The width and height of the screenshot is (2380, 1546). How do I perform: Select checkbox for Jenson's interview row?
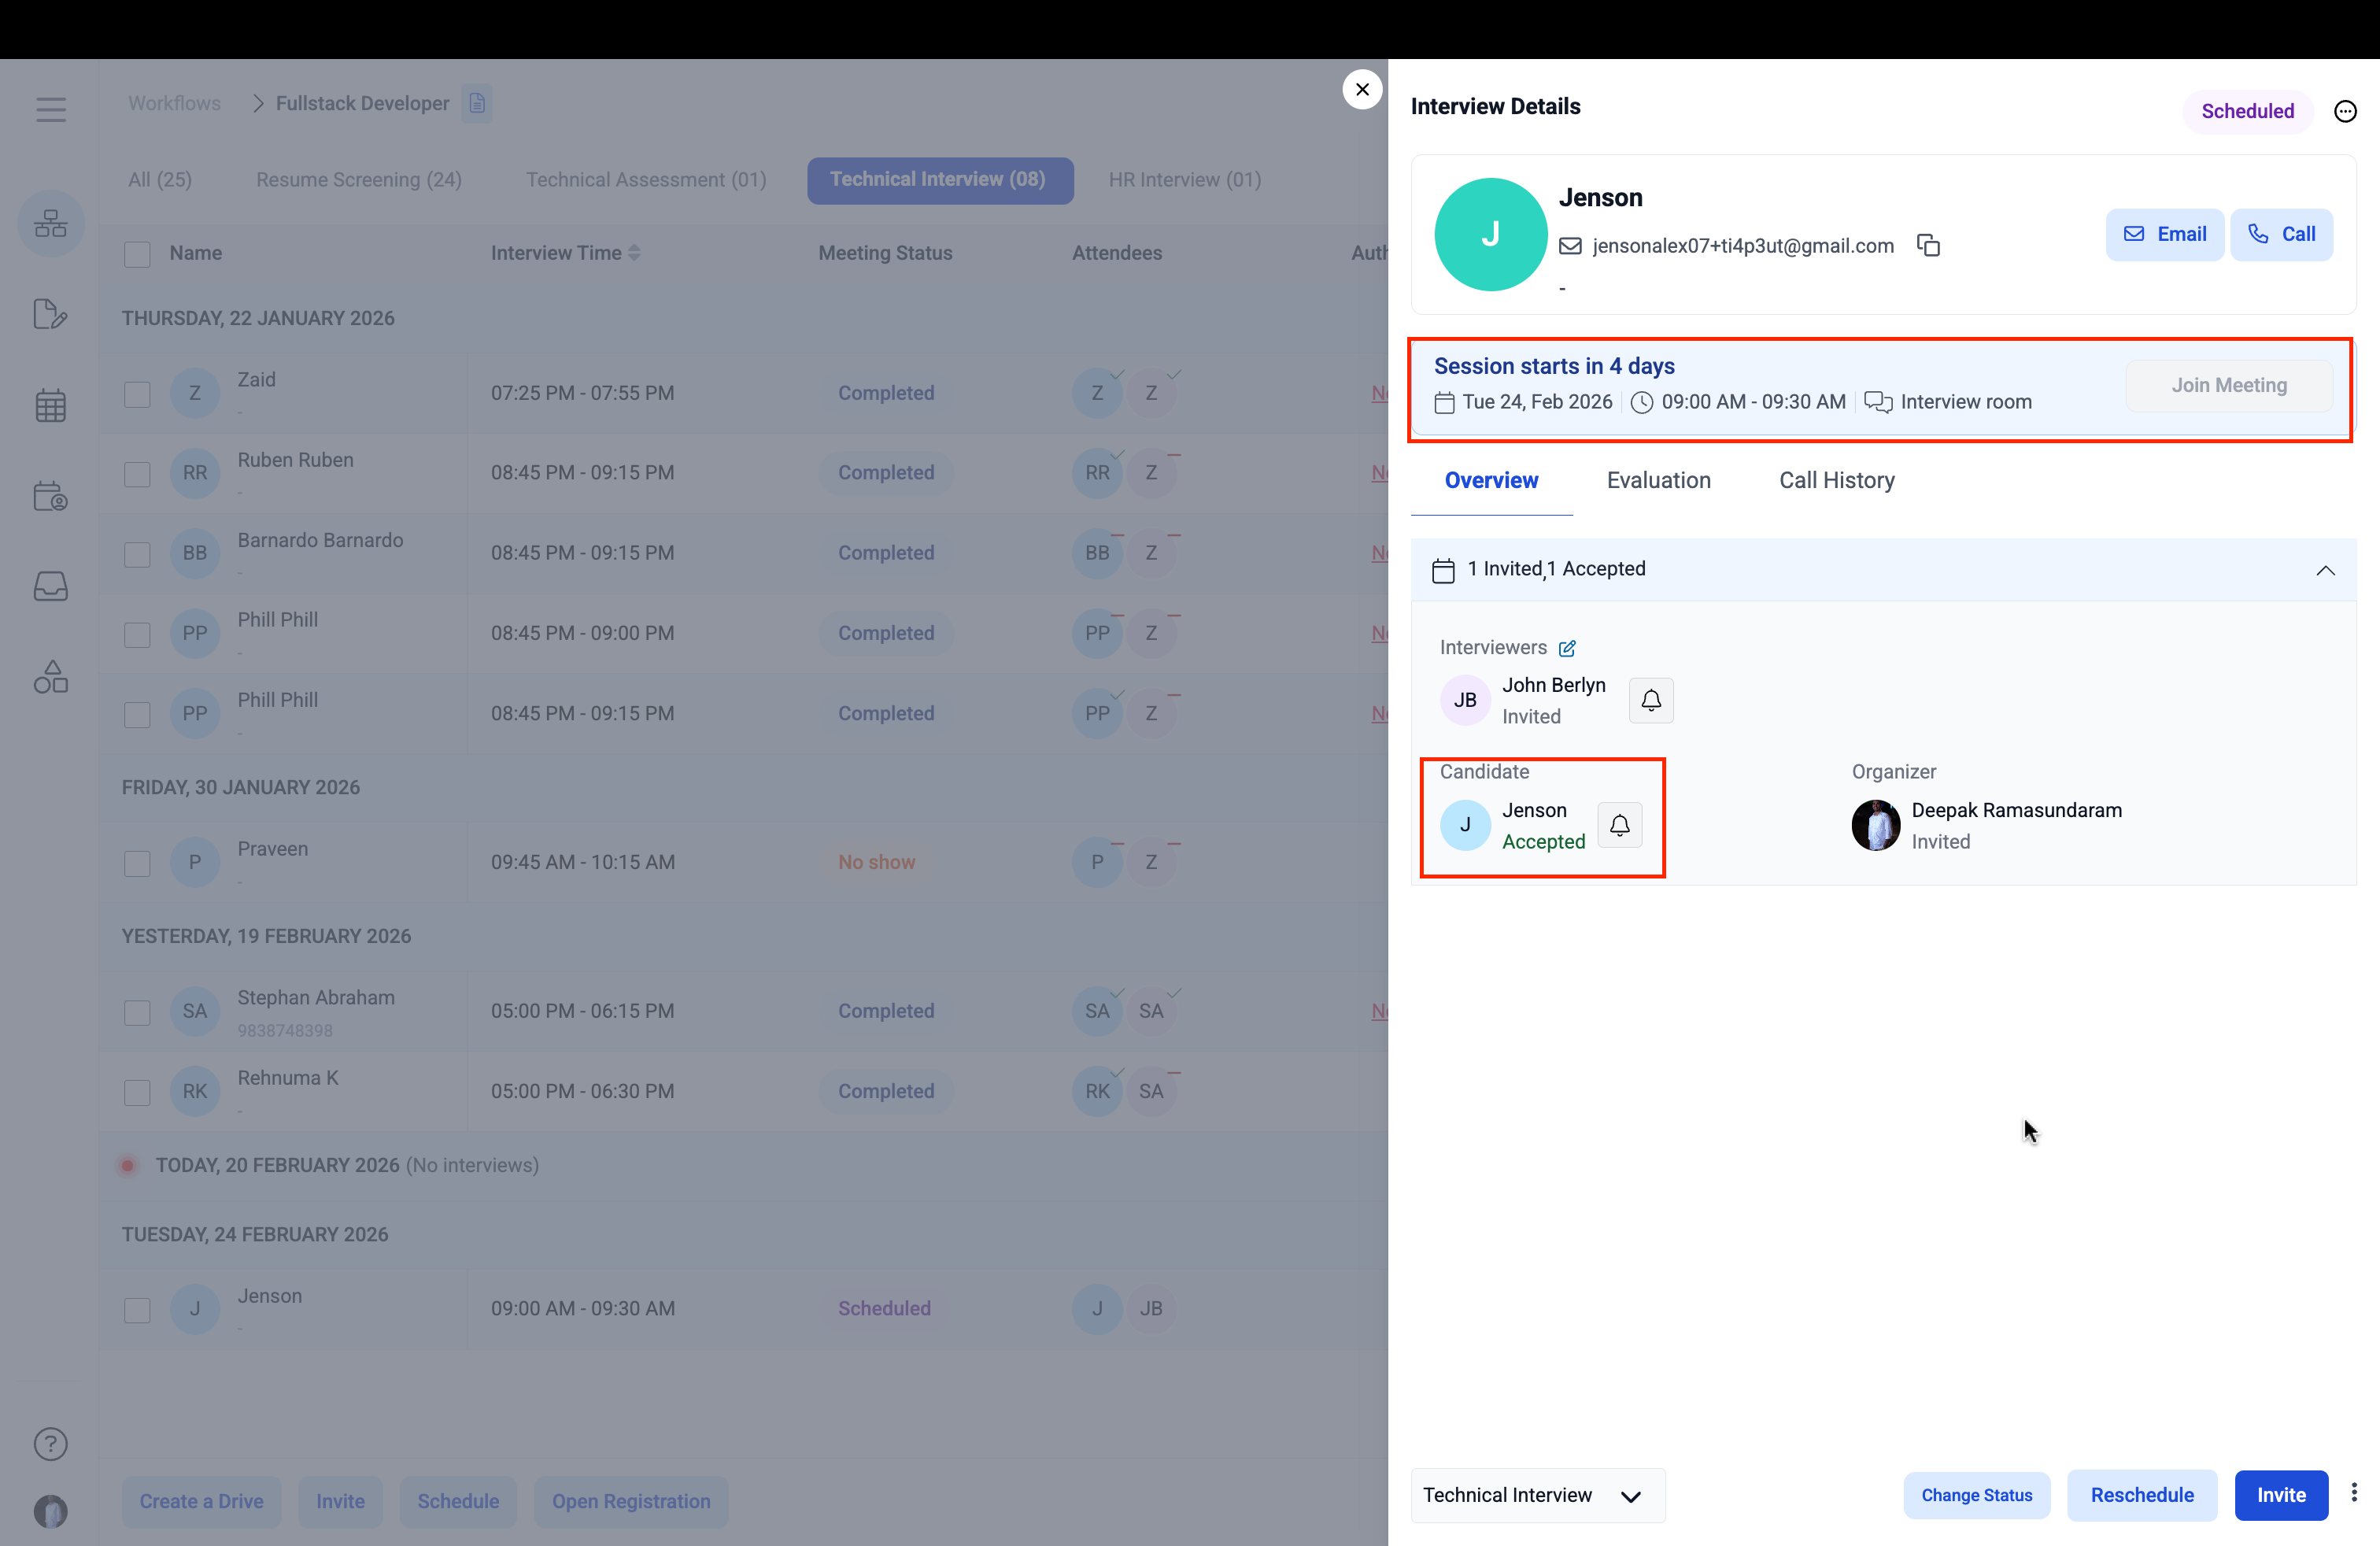(137, 1309)
